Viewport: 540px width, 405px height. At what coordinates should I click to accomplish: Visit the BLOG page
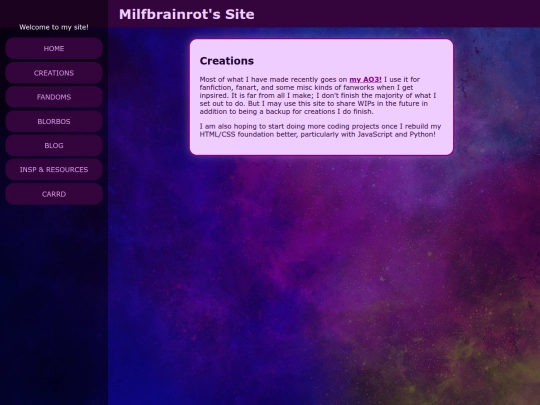click(54, 146)
